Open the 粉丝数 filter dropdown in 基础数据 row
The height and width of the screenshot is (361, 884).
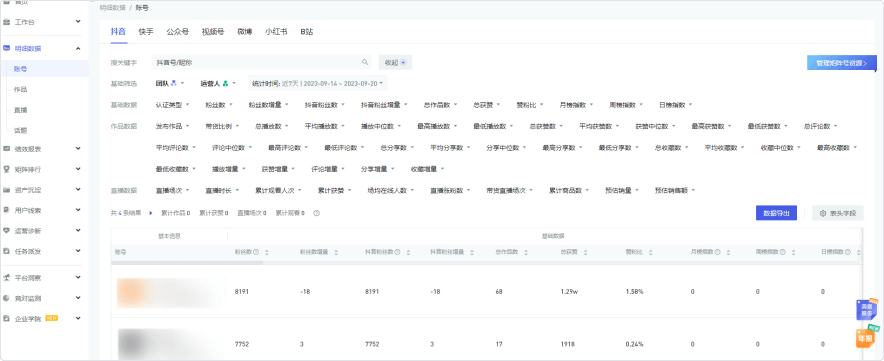coord(219,105)
